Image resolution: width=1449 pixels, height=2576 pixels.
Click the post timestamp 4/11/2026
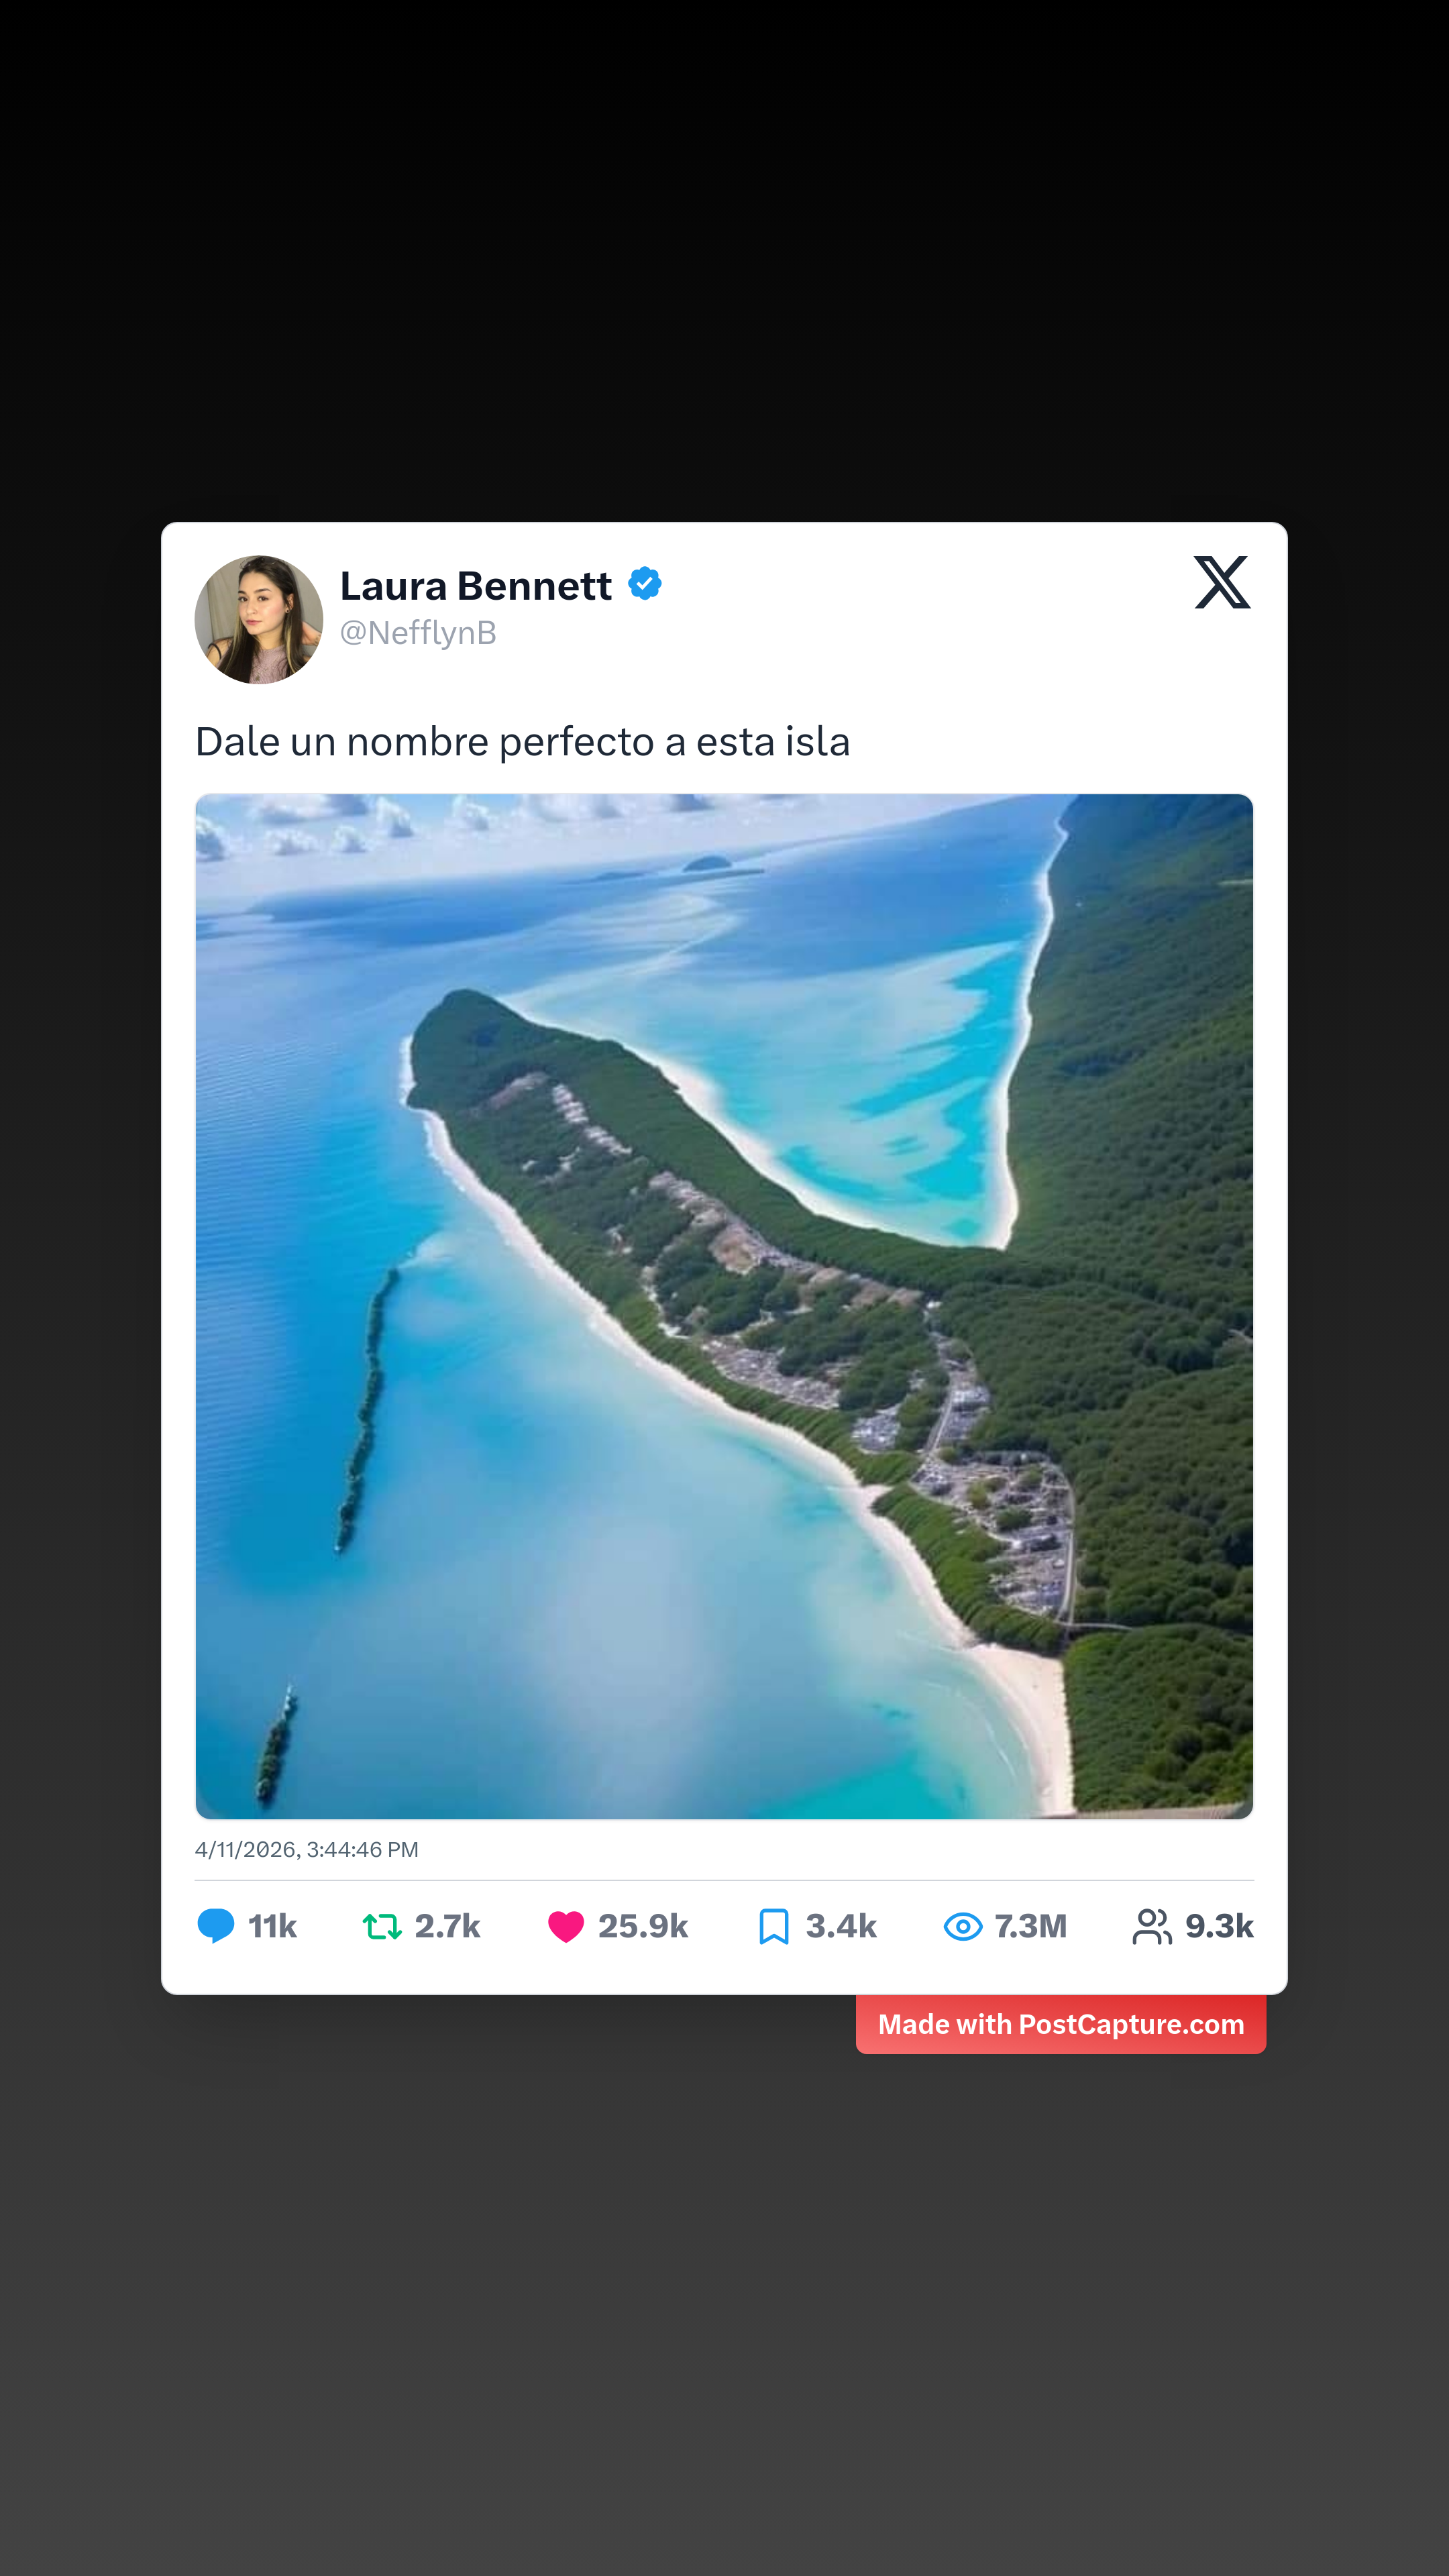[306, 1849]
